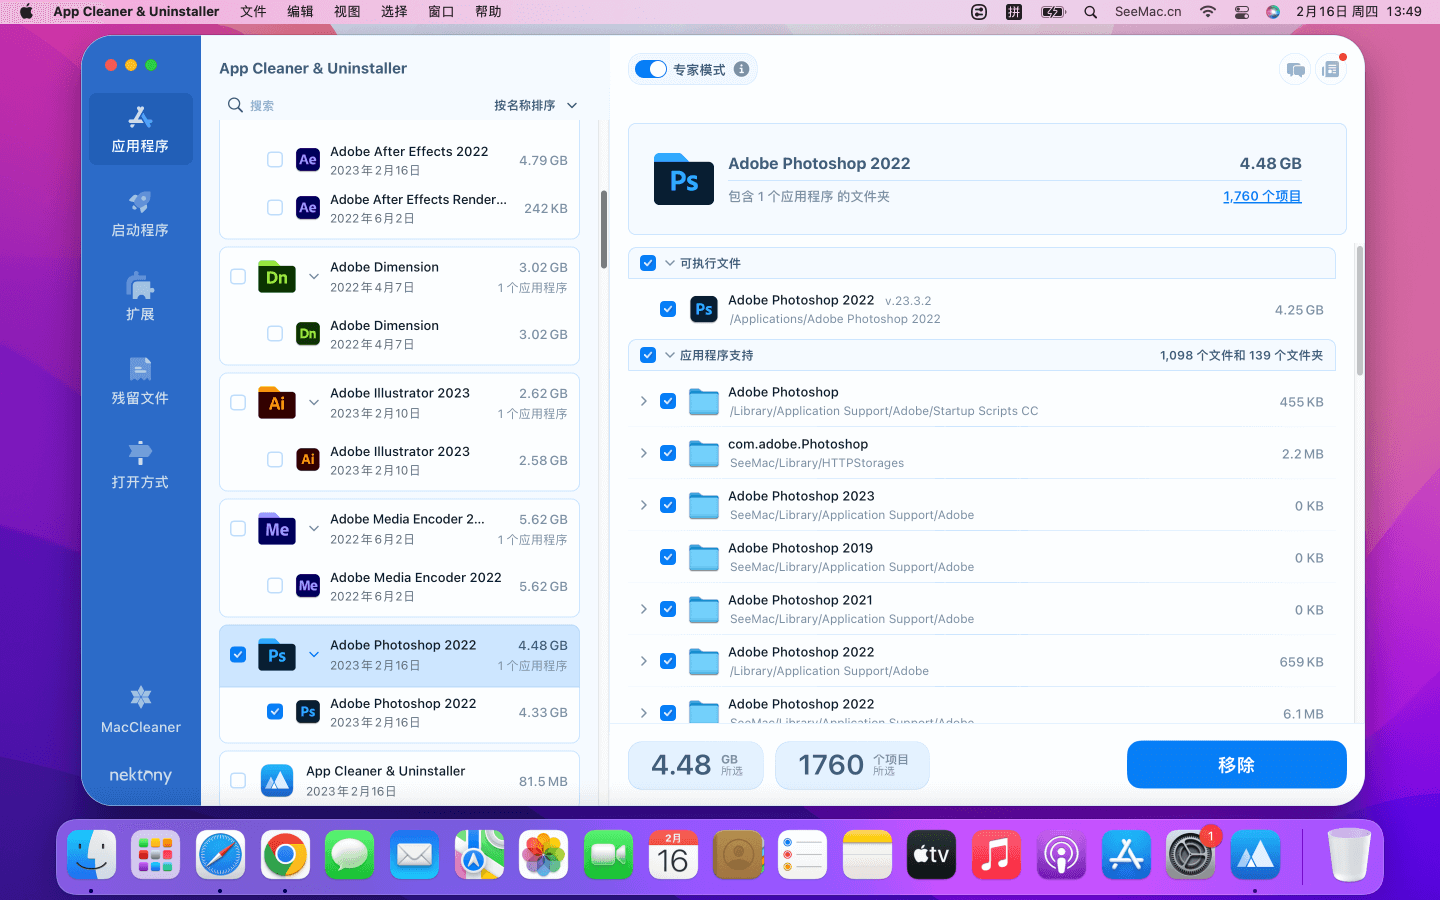Uncheck com.adobe.Photoshop folder checkbox
The width and height of the screenshot is (1440, 900).
point(668,453)
